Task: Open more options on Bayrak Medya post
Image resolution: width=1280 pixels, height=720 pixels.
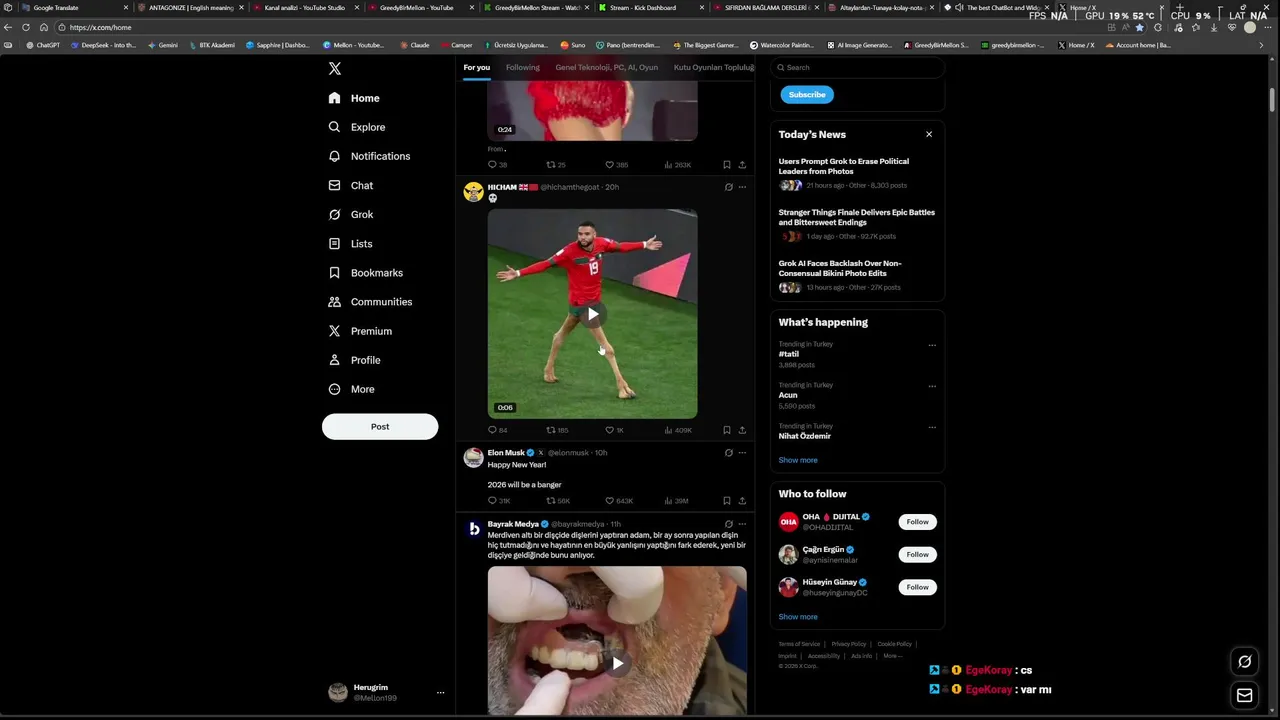Action: (x=742, y=524)
